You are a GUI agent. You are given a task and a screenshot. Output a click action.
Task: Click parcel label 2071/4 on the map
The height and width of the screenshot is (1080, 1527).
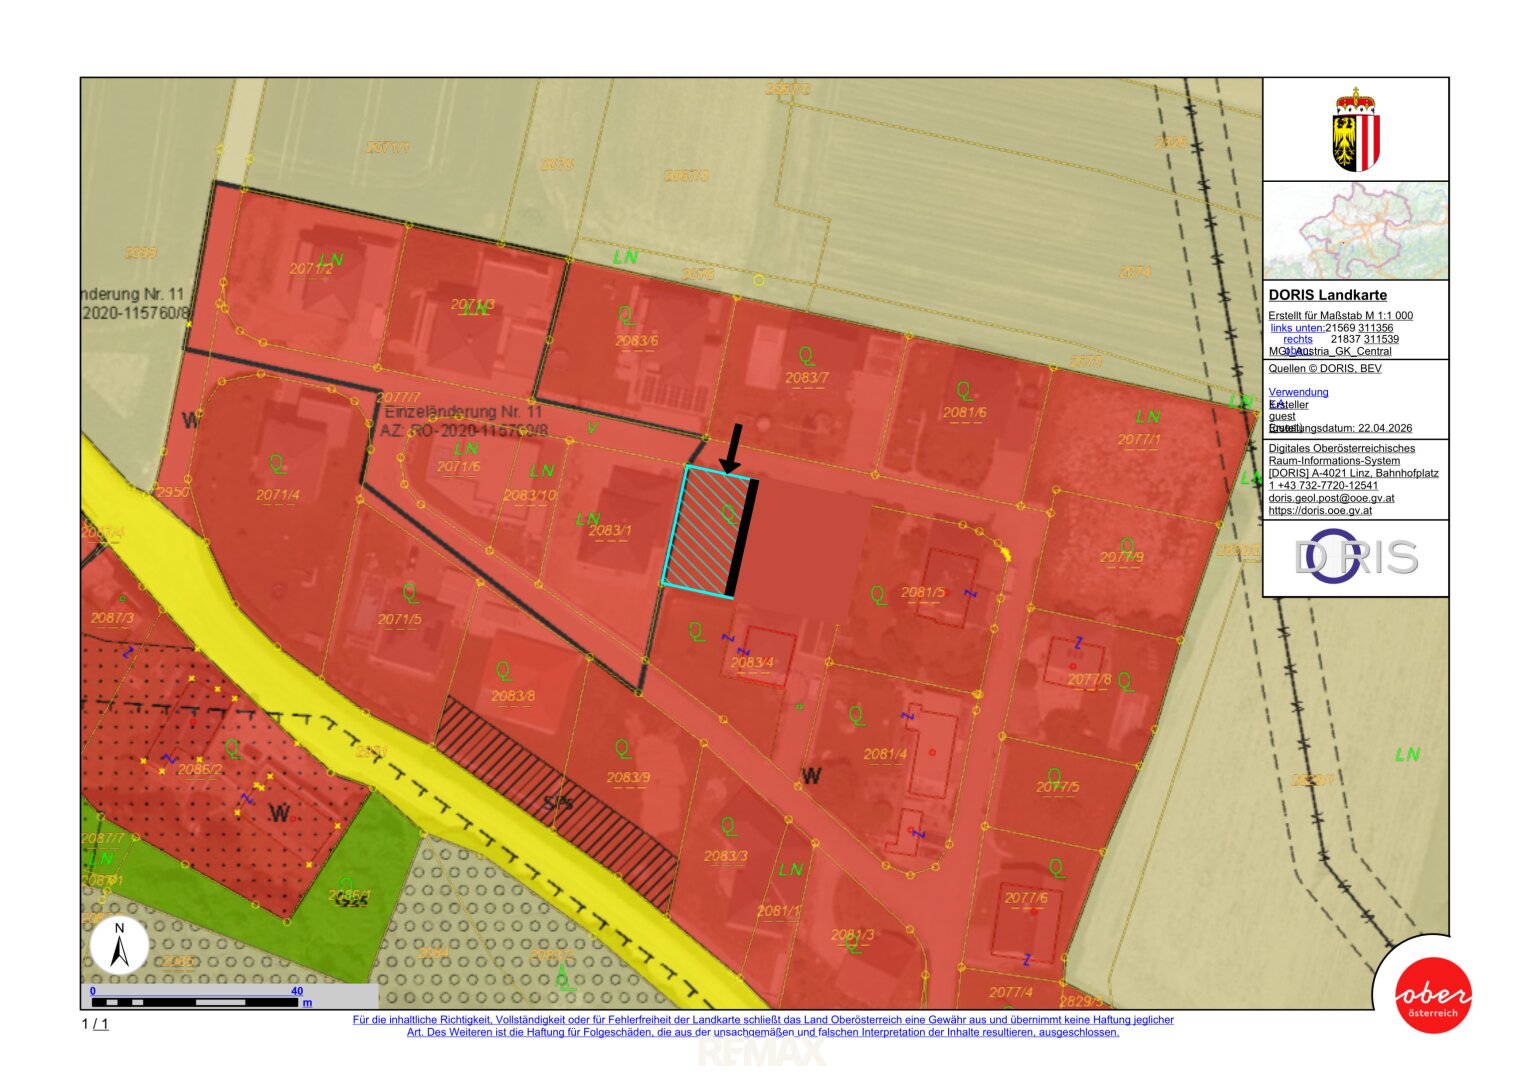[277, 495]
